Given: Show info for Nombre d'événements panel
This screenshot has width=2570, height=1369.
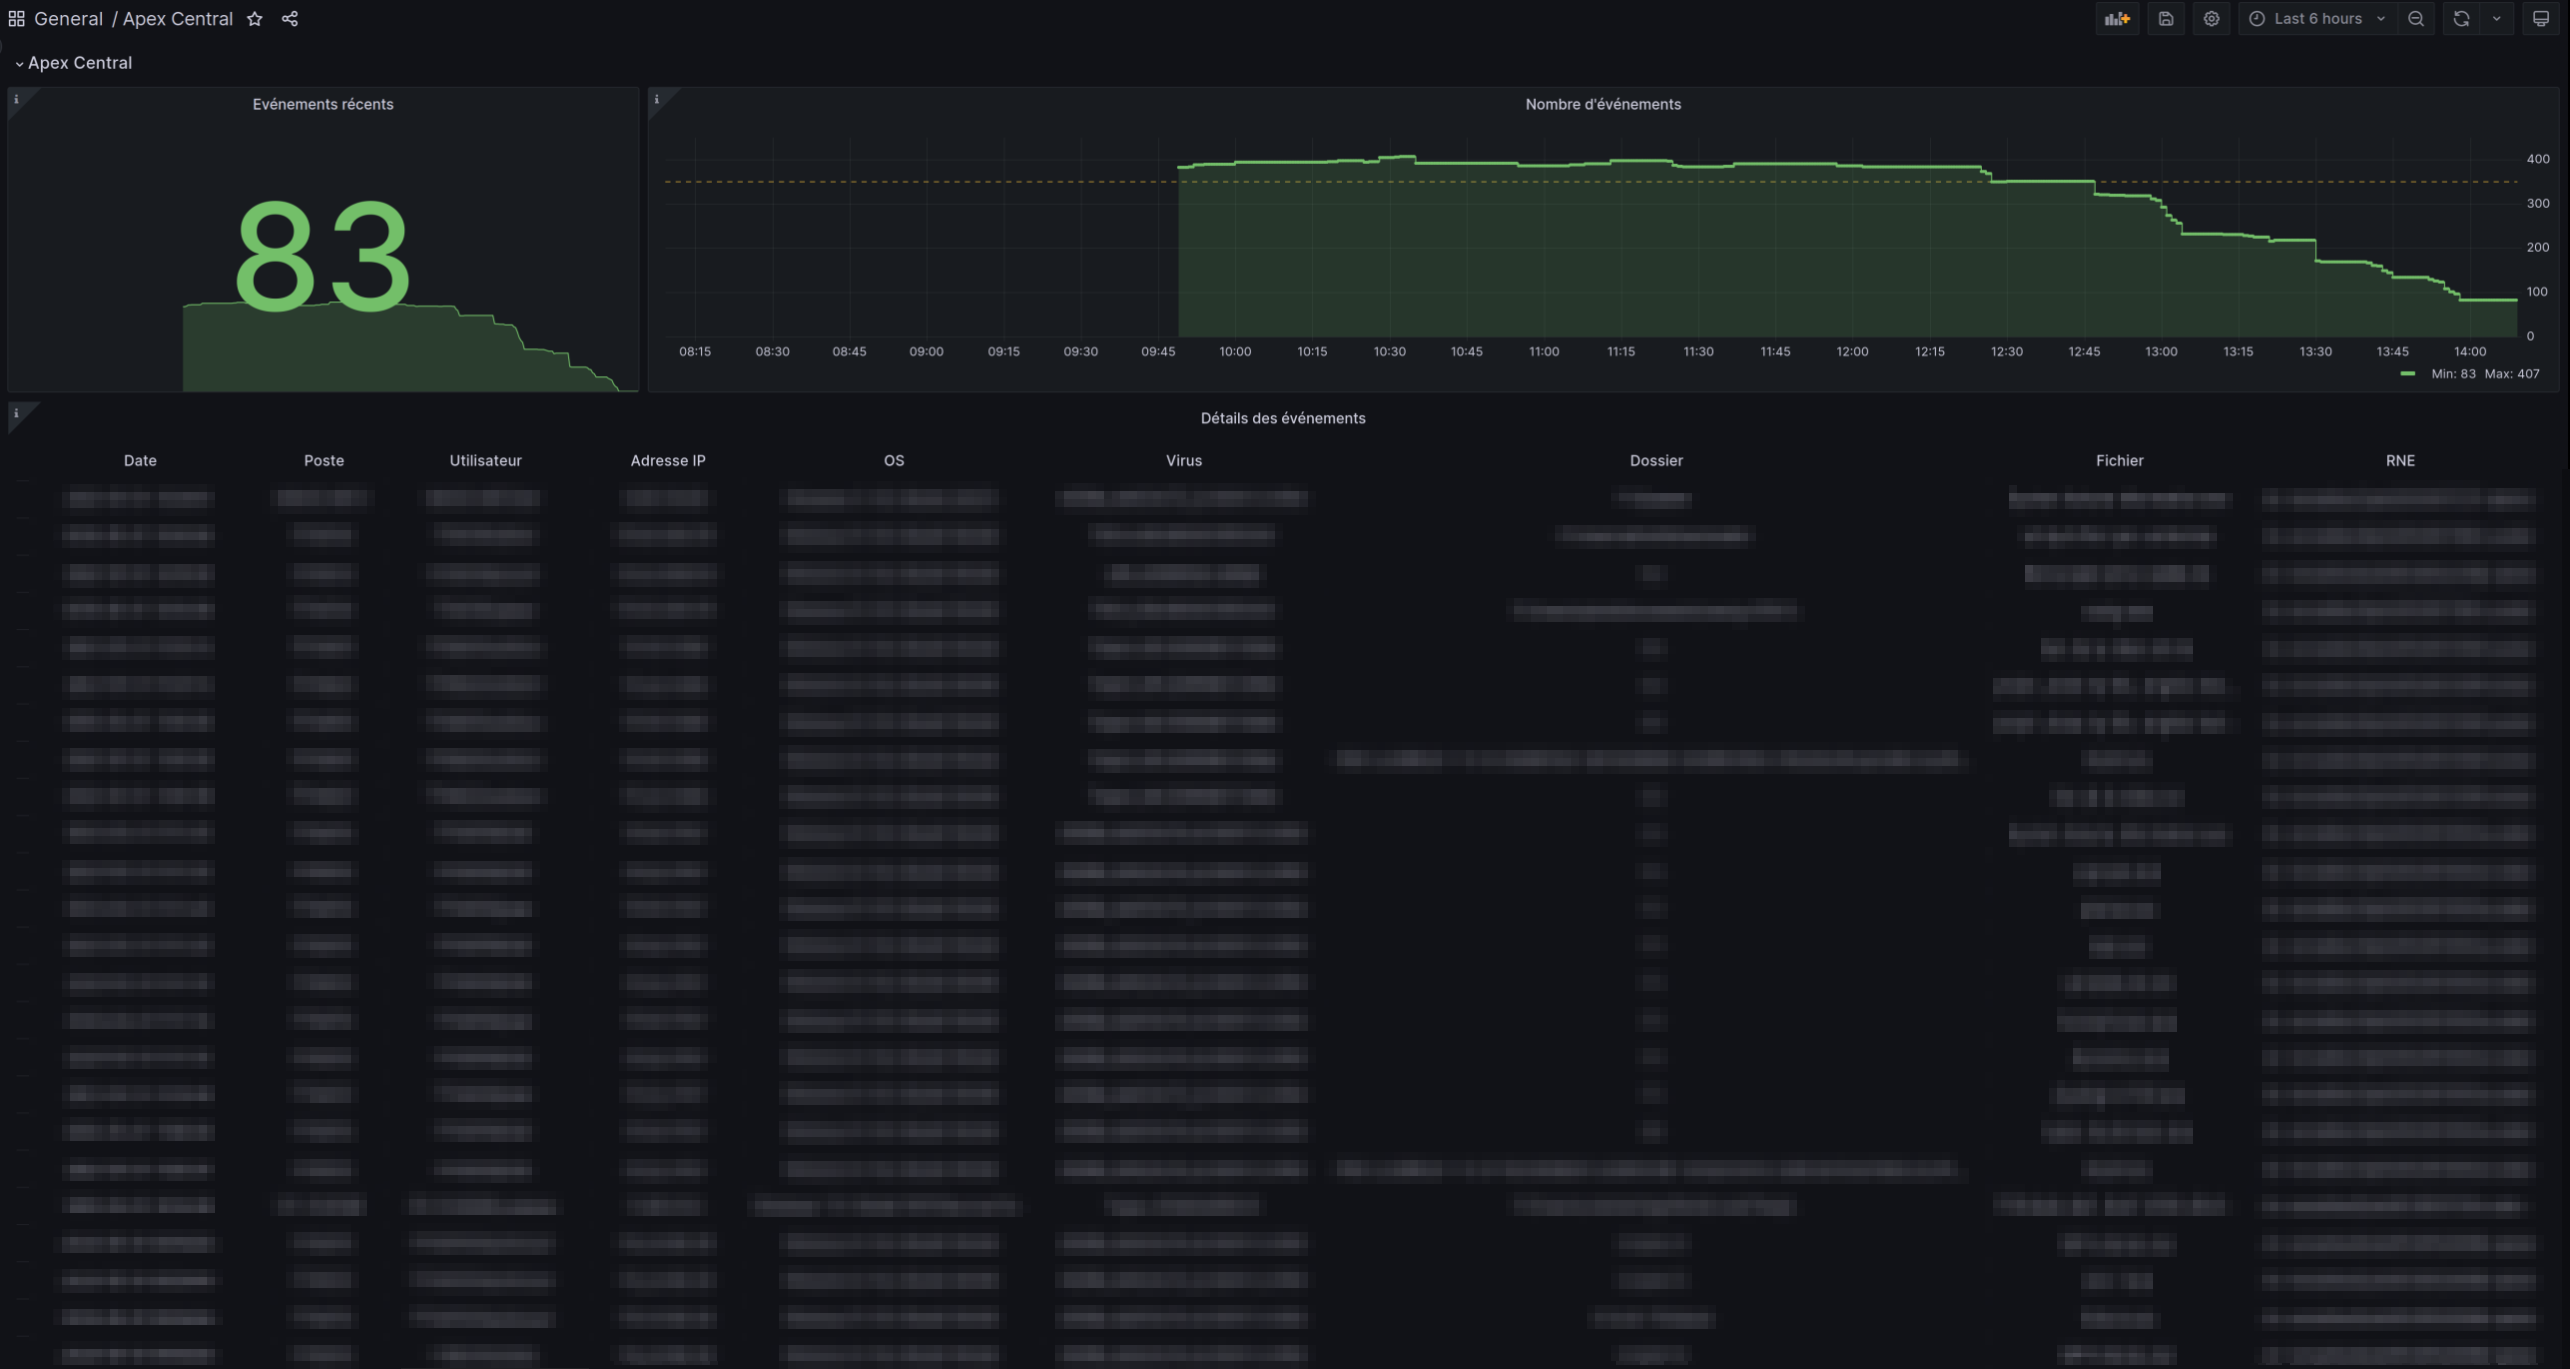Looking at the screenshot, I should 657,99.
